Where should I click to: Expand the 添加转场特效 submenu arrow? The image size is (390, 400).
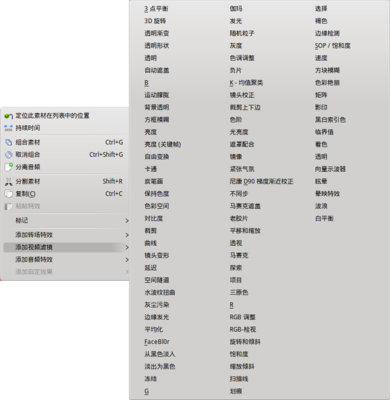point(127,235)
